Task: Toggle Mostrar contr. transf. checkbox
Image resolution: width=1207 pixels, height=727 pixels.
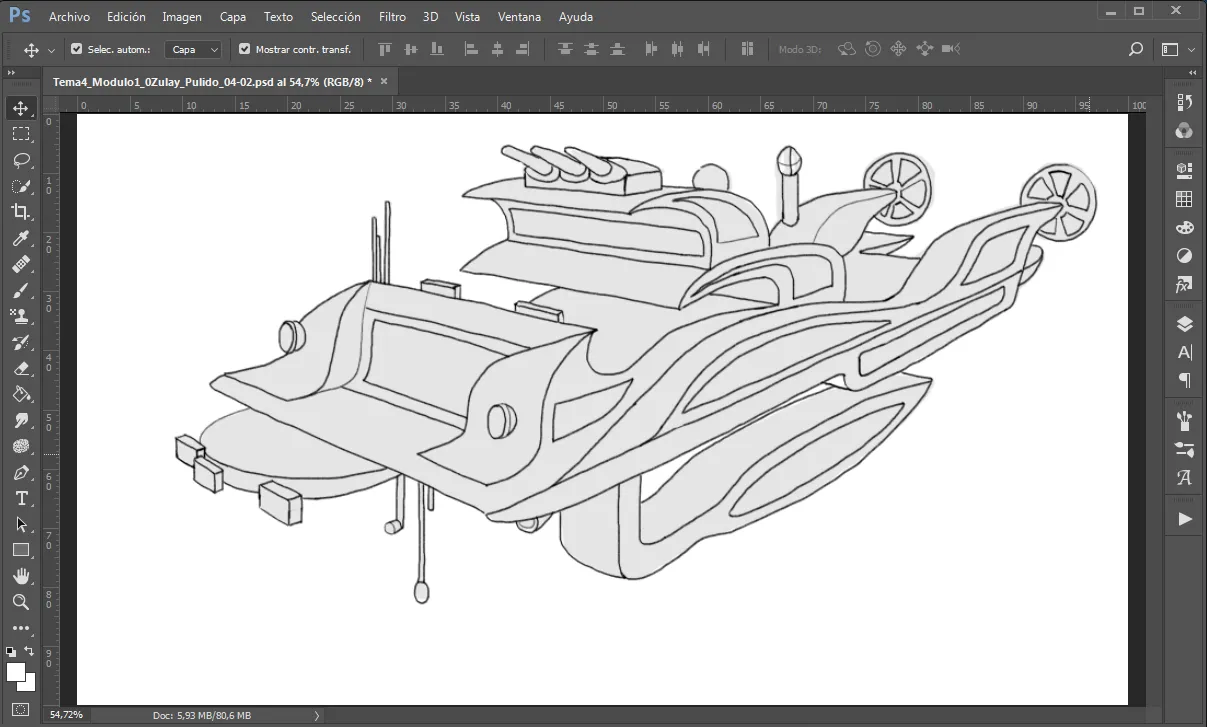Action: pyautogui.click(x=244, y=49)
